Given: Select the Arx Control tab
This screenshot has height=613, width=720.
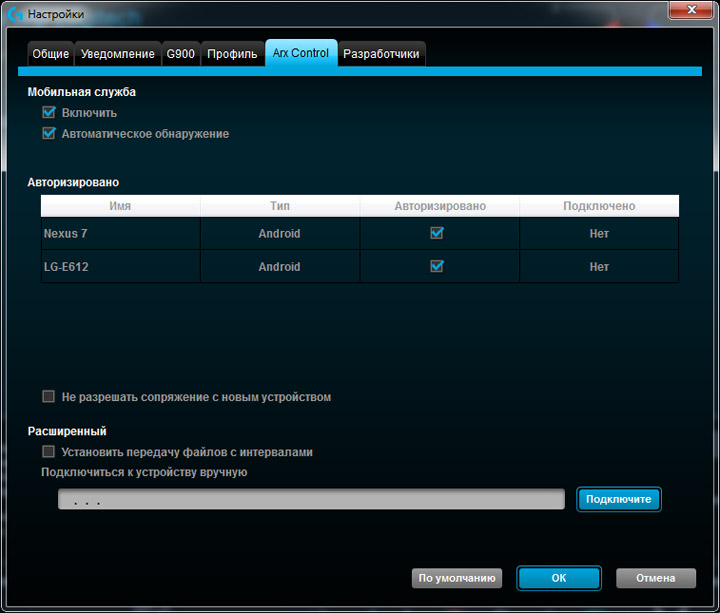Looking at the screenshot, I should pyautogui.click(x=301, y=53).
